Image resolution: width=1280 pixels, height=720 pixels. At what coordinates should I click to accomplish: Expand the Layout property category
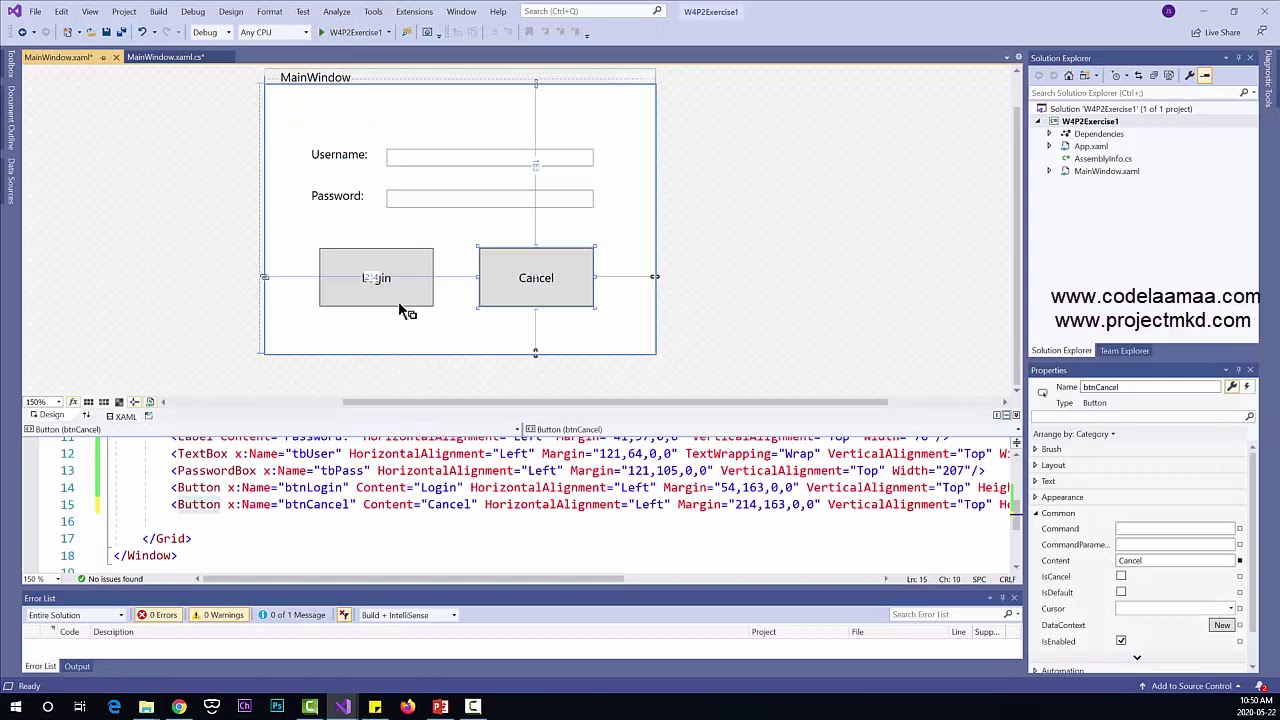[1035, 465]
